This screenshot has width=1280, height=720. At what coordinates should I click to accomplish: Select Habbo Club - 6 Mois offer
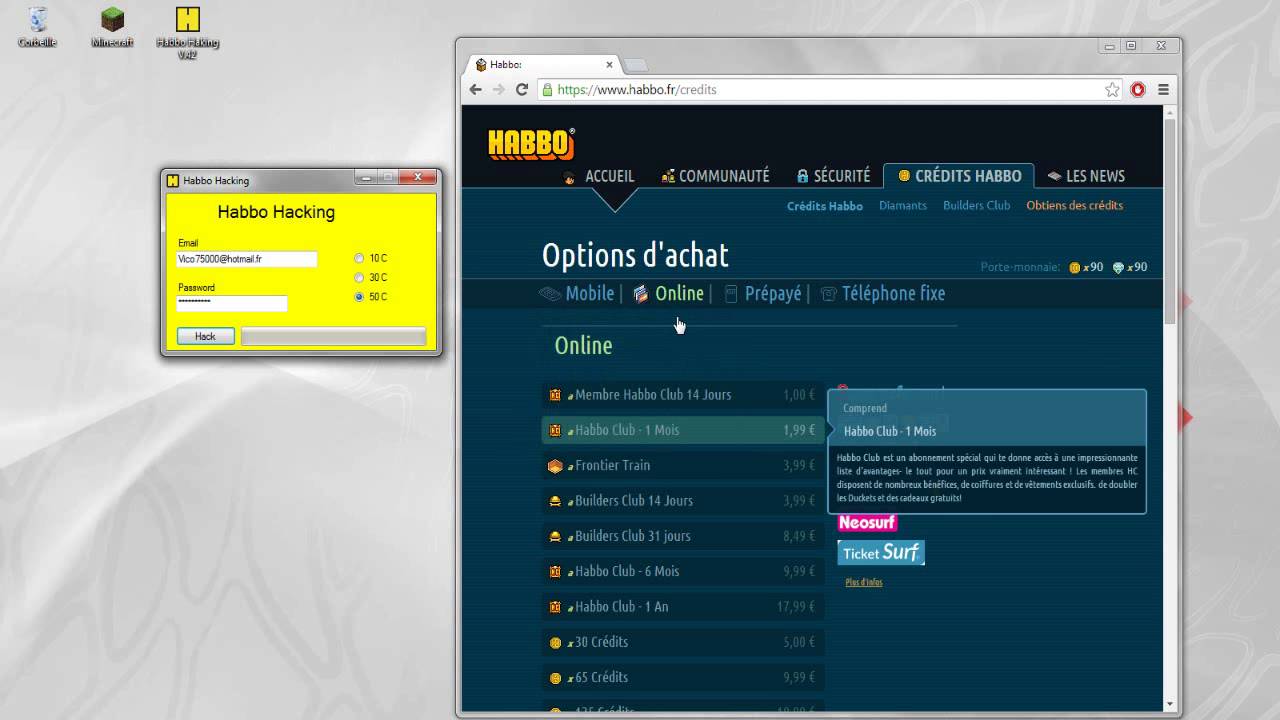click(683, 571)
